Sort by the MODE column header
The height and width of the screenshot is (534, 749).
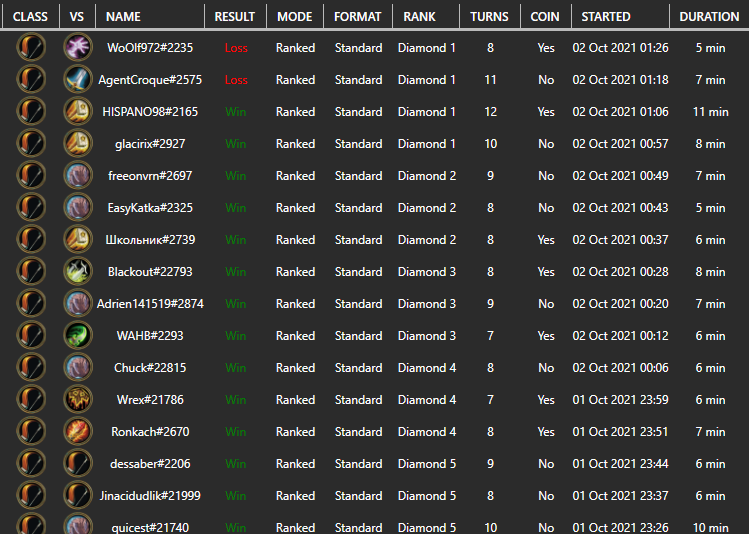click(295, 17)
